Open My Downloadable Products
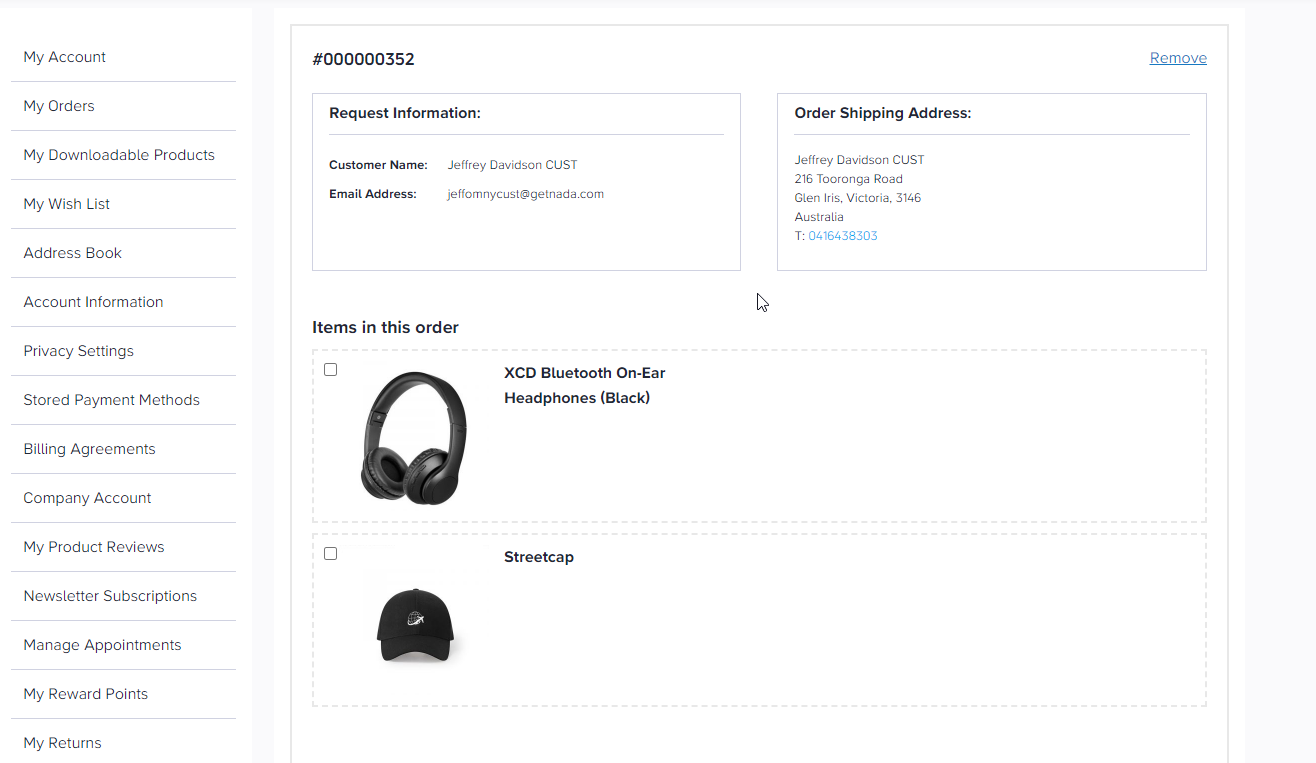The width and height of the screenshot is (1316, 763). [x=119, y=155]
